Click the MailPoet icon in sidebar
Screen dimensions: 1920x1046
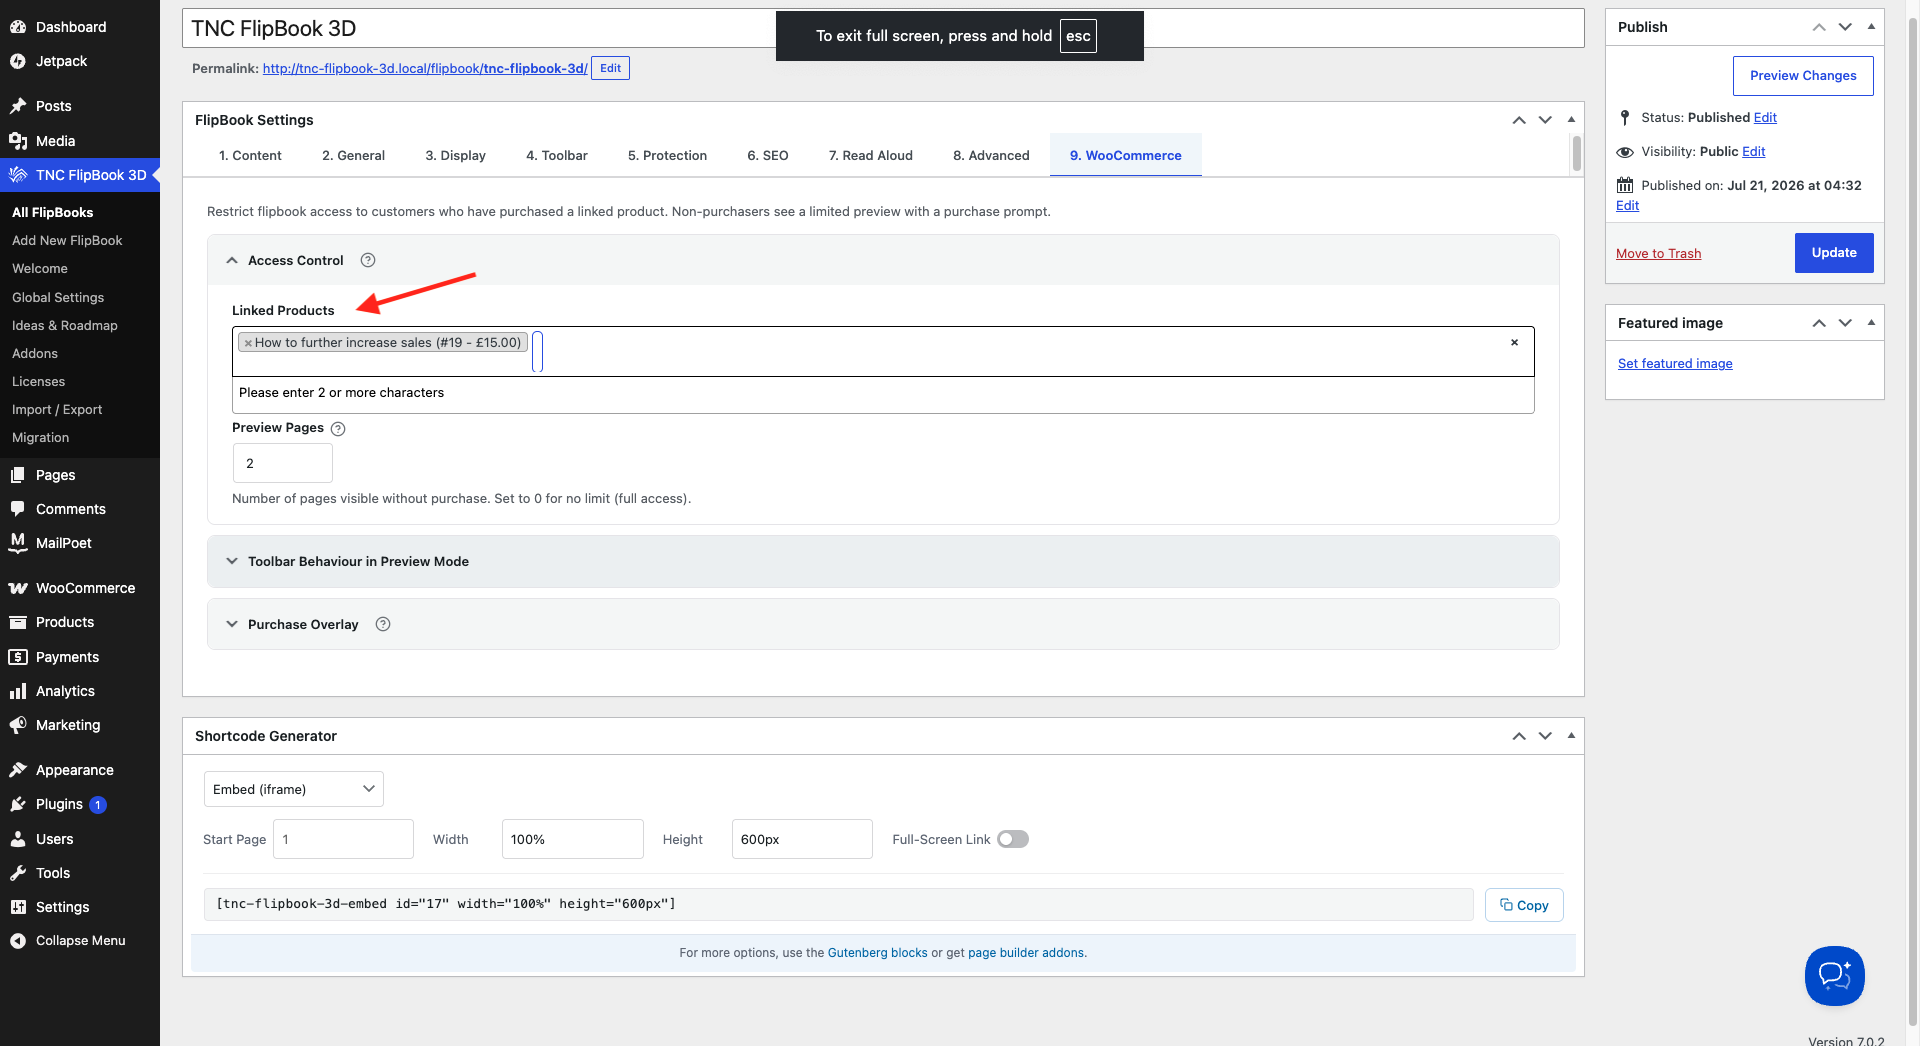(18, 543)
